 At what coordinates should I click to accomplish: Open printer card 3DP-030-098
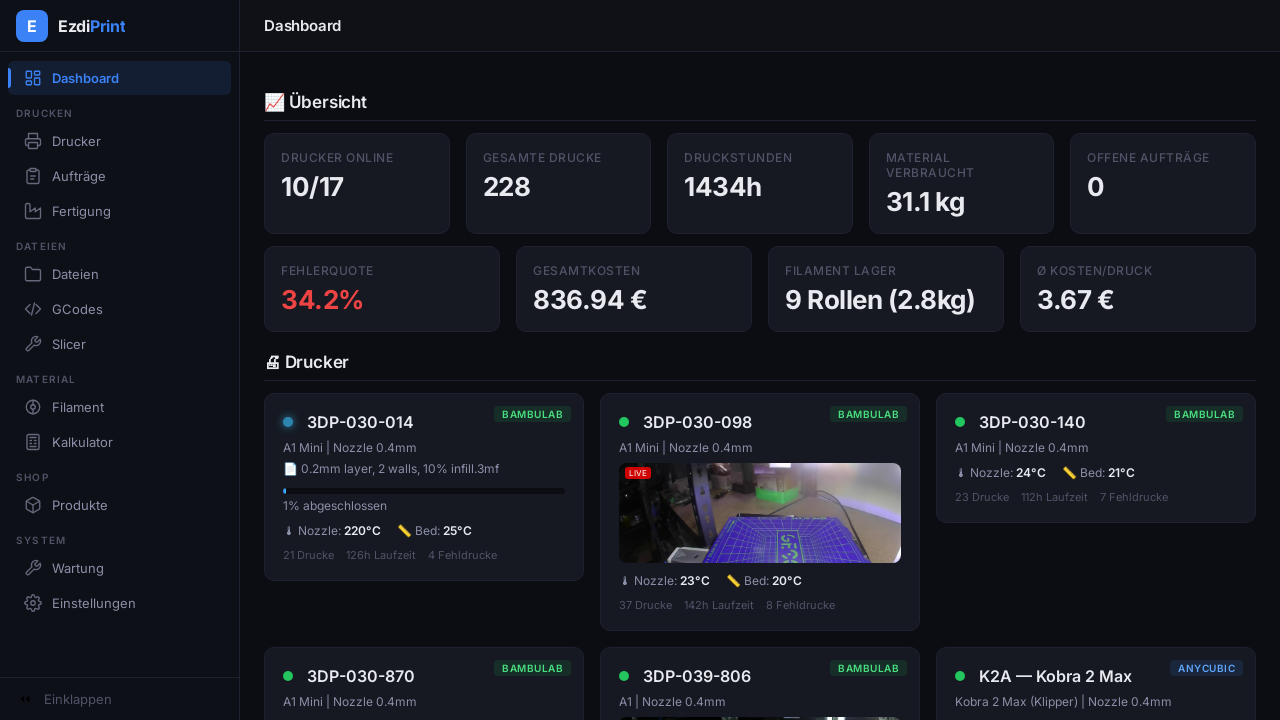760,512
